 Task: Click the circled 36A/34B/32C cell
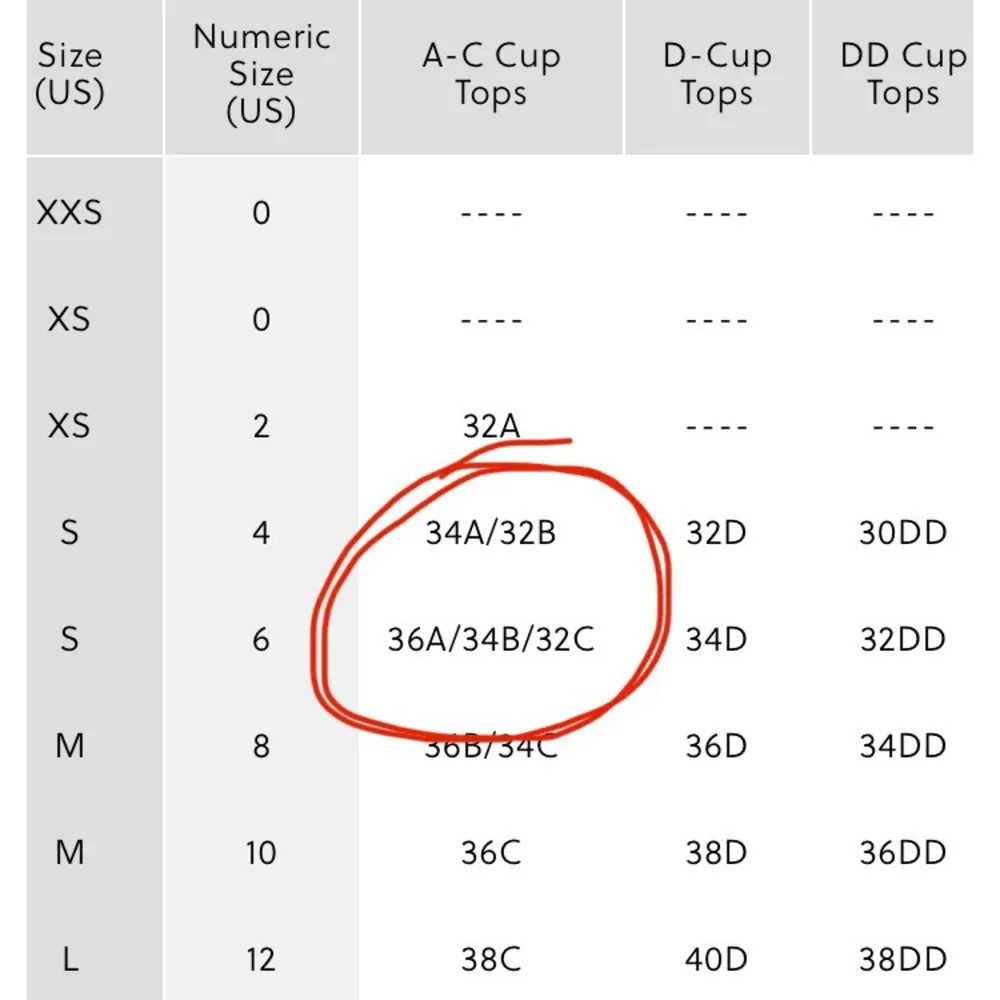(x=490, y=639)
